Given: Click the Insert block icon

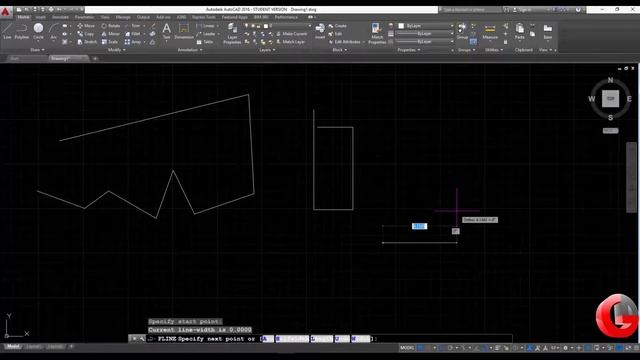Looking at the screenshot, I should point(320,31).
